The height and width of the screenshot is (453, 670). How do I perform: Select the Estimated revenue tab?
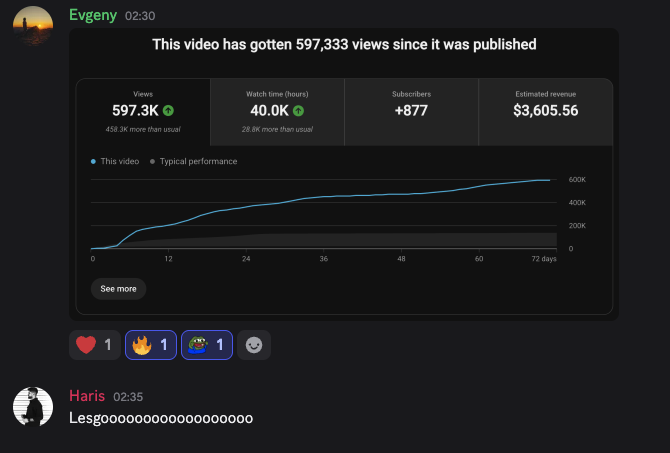pos(546,112)
